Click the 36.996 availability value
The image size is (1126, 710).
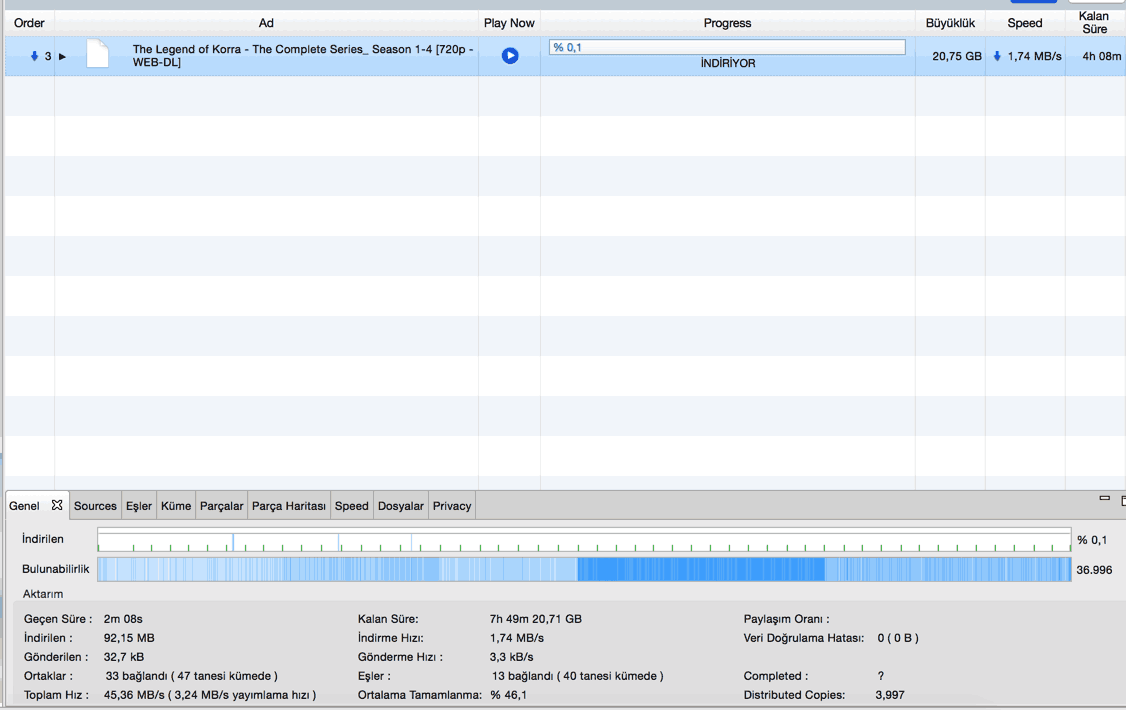click(x=1094, y=570)
